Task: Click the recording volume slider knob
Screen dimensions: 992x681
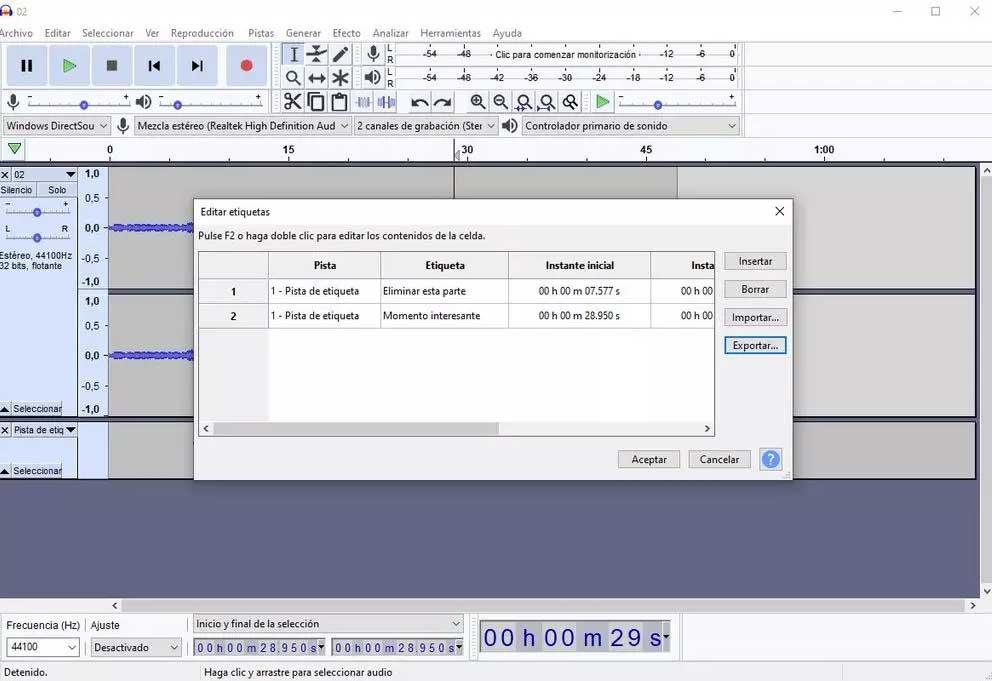Action: point(84,105)
